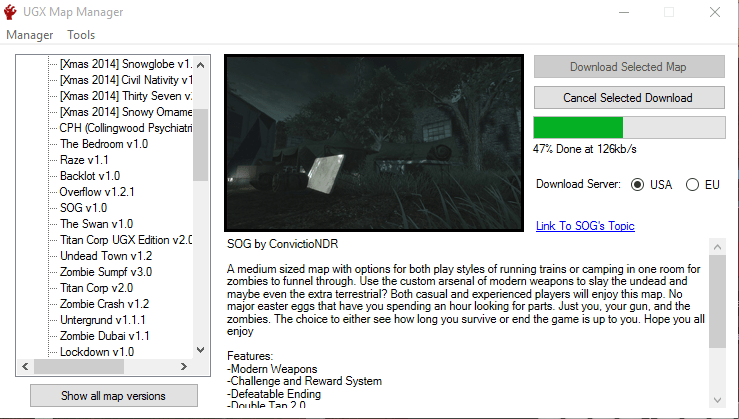Click map list vertical scrollbar thumb
Screen dimensions: 739x419
200,145
